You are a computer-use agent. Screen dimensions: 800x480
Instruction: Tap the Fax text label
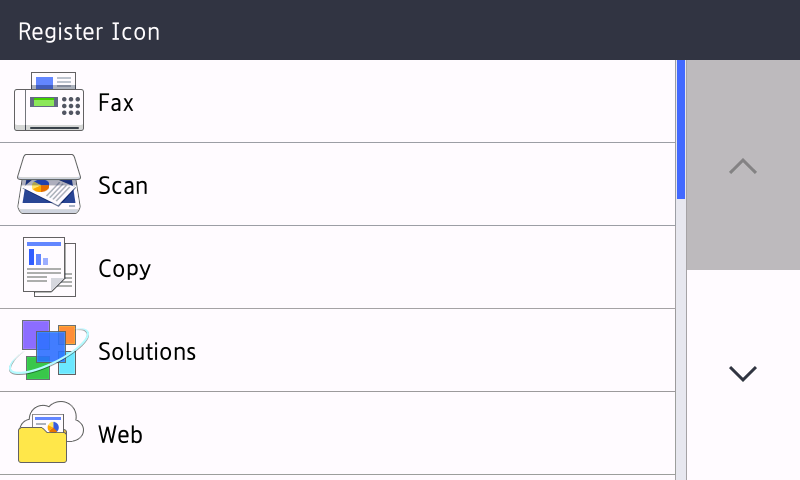click(116, 103)
